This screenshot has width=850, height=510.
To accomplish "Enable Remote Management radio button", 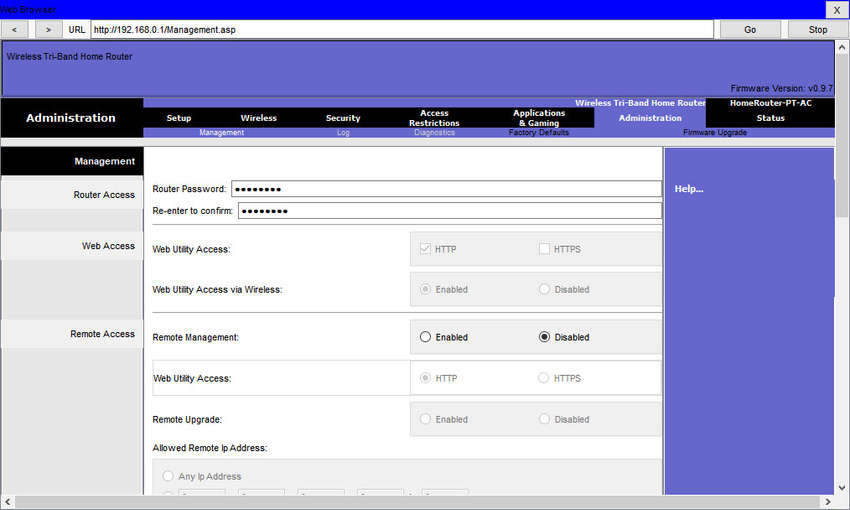I will tap(425, 337).
